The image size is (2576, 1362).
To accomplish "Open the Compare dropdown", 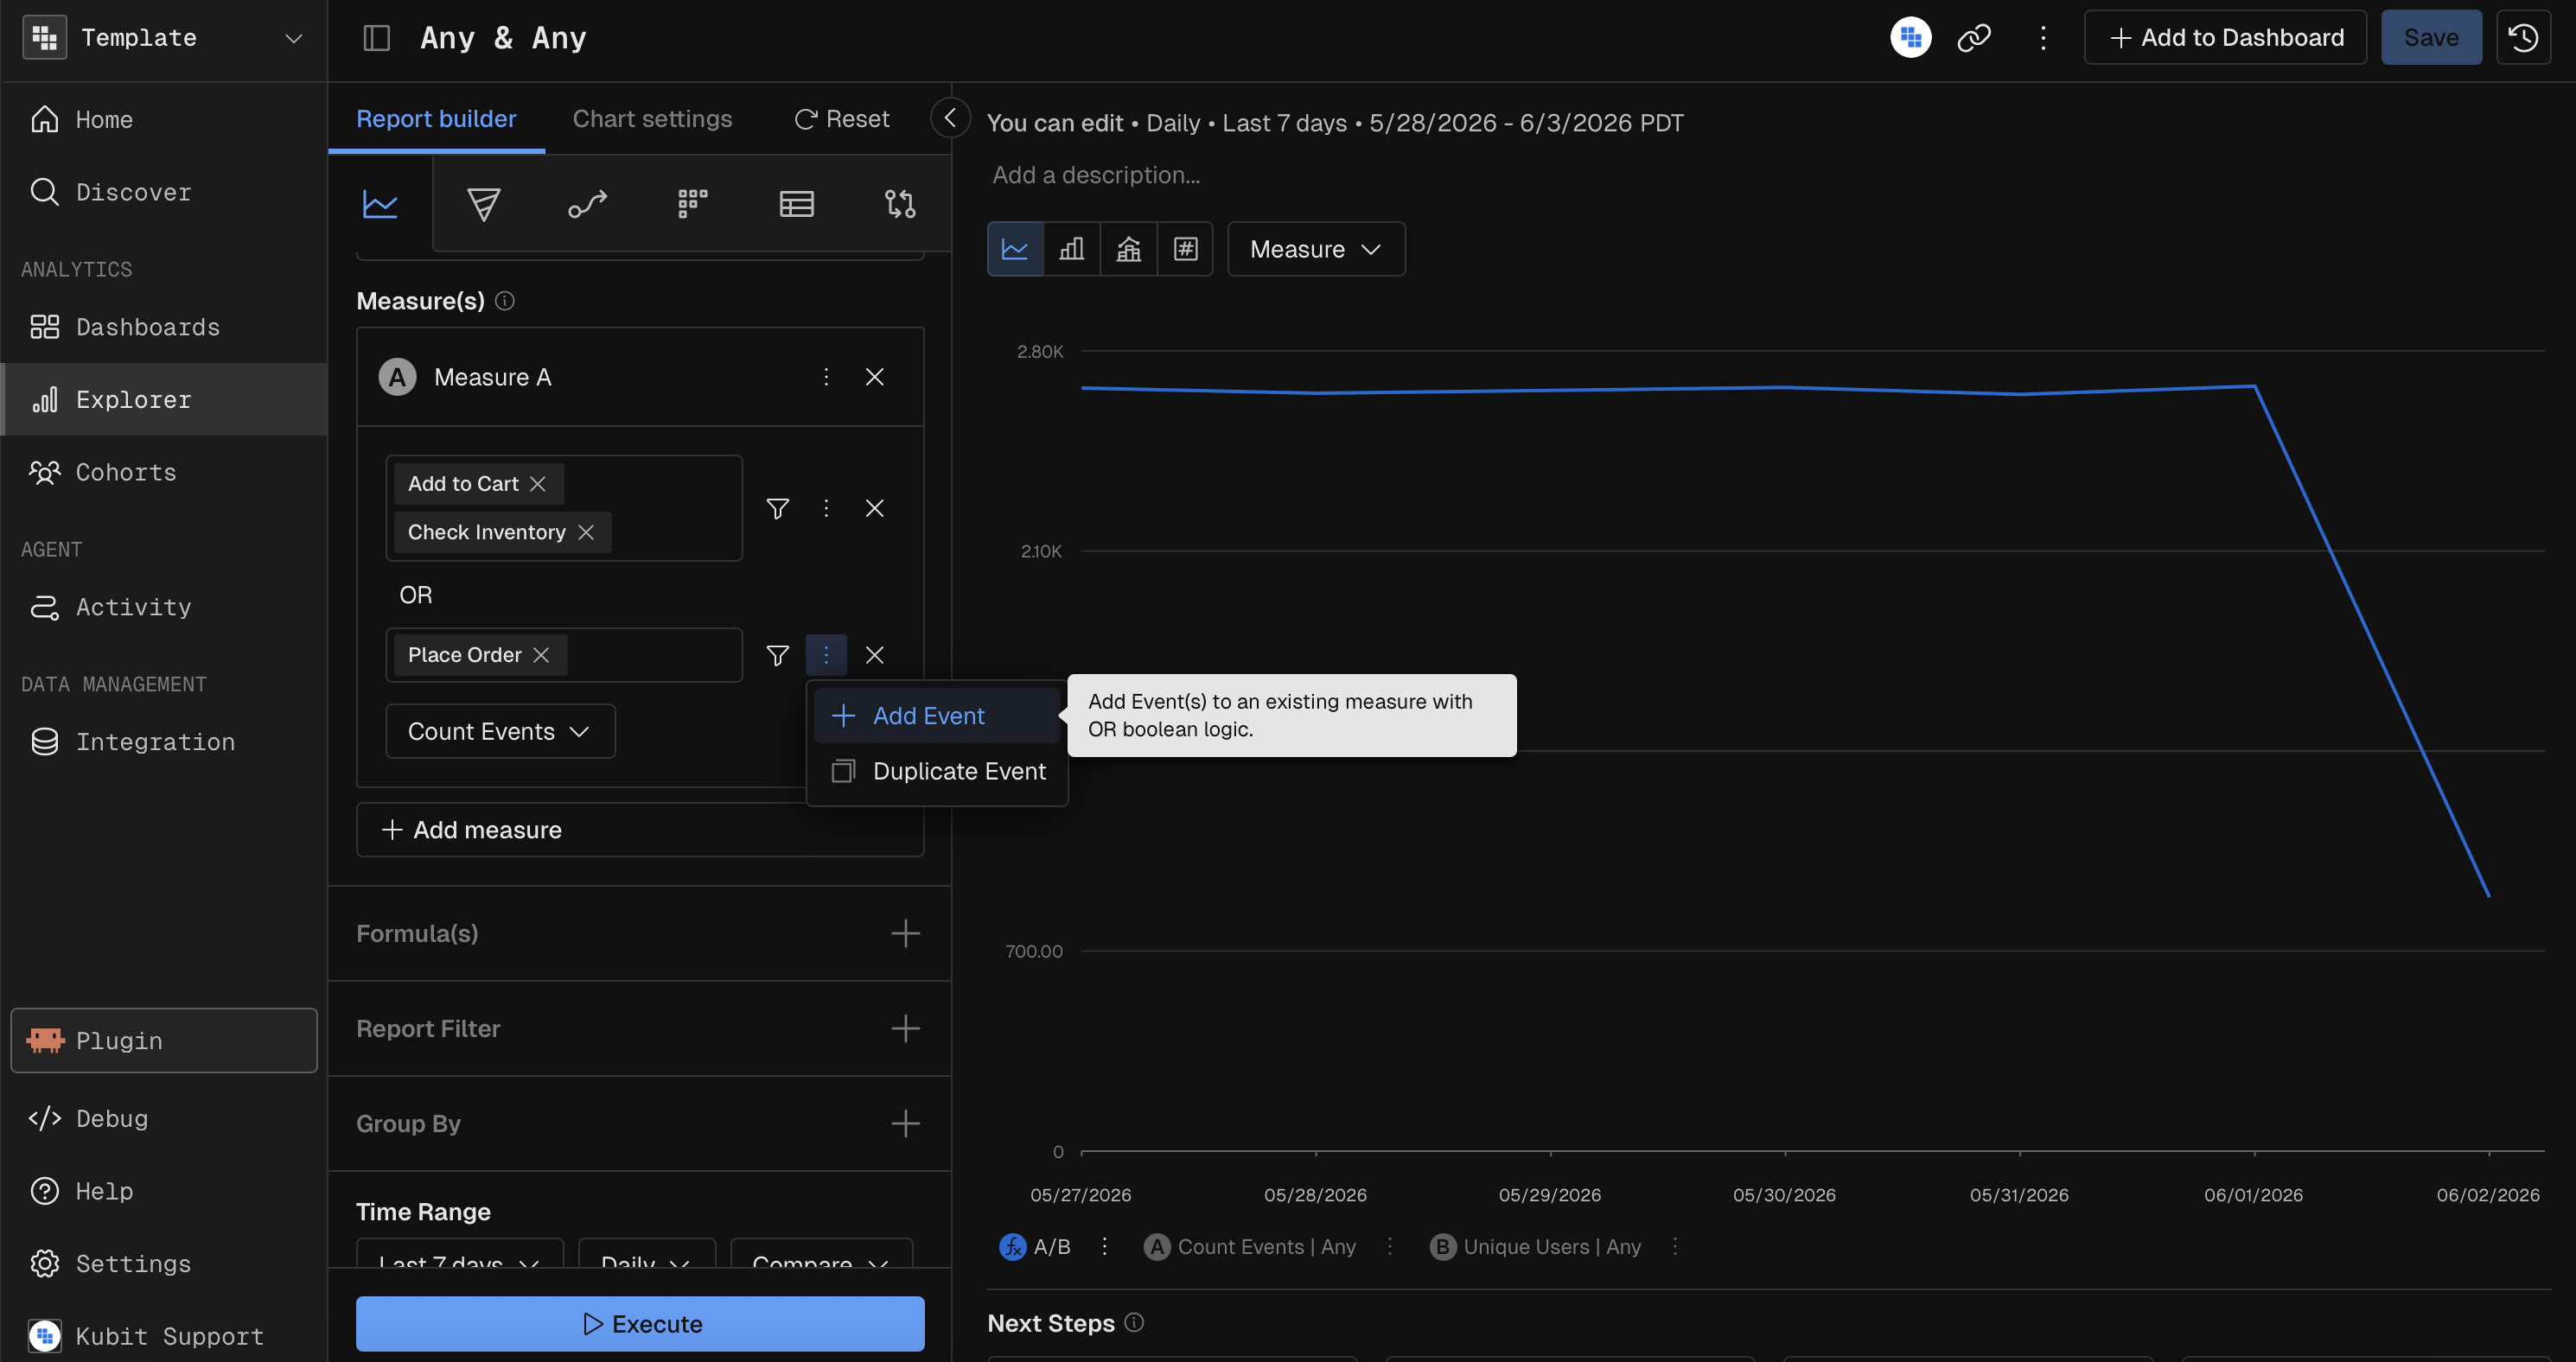I will (x=821, y=1254).
